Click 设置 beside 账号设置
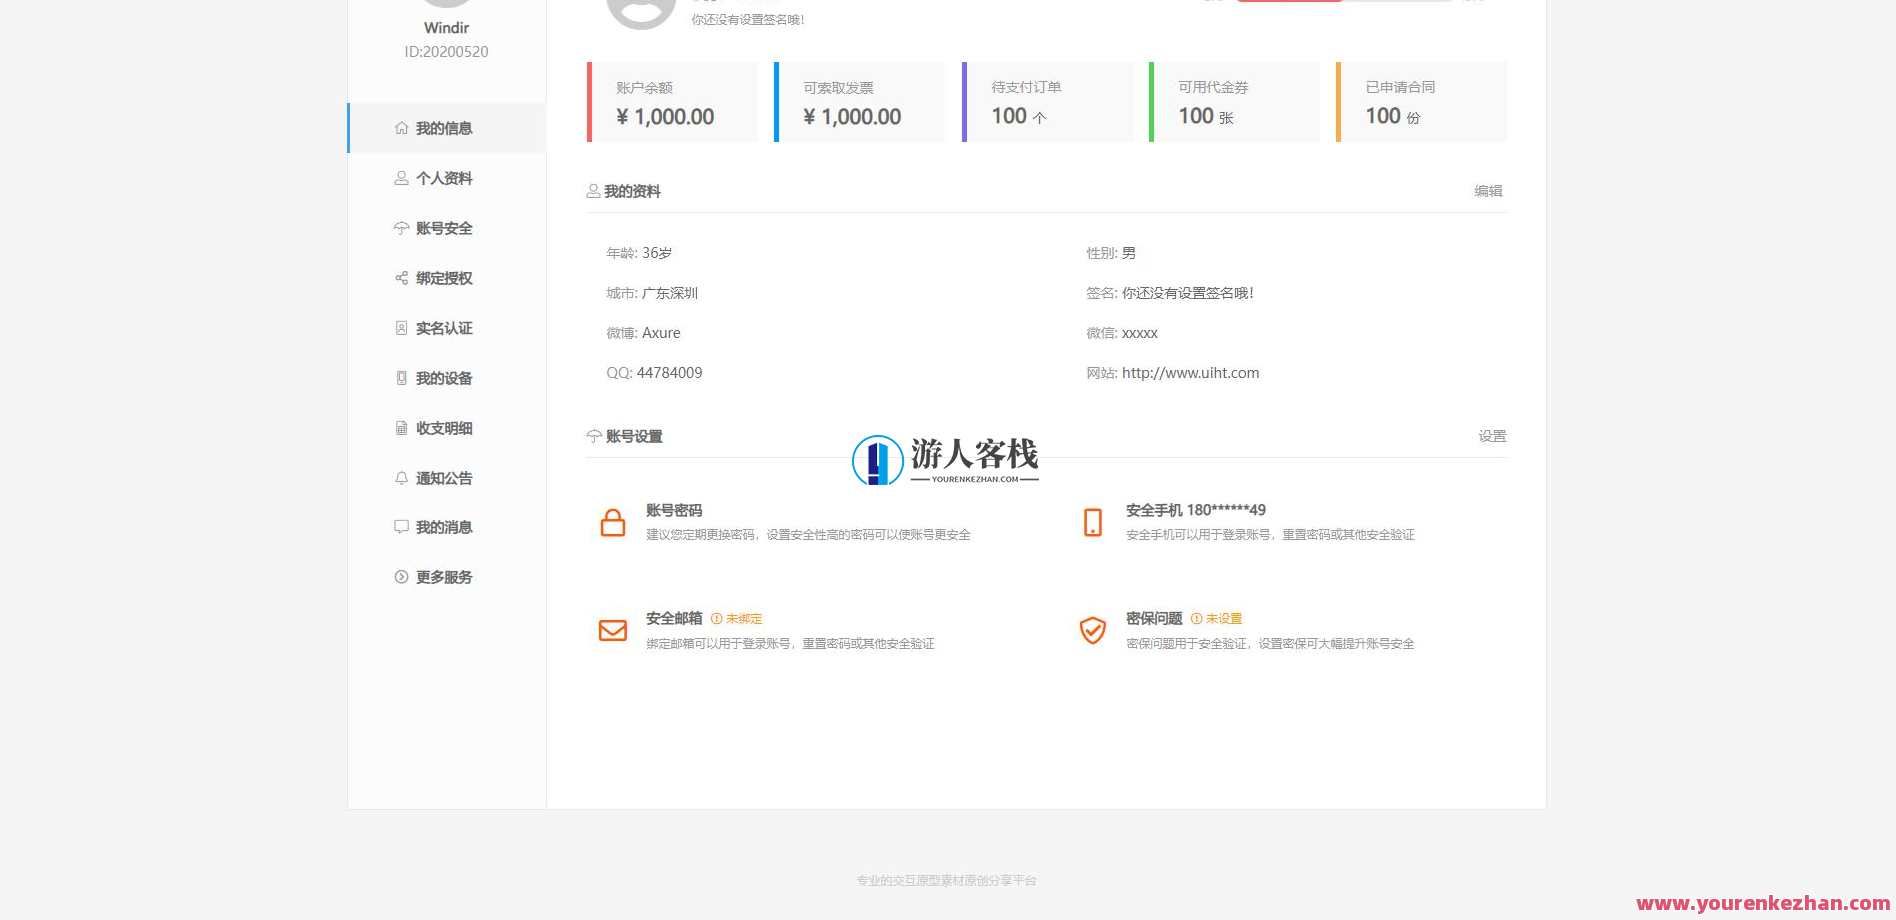The width and height of the screenshot is (1896, 920). point(1493,436)
